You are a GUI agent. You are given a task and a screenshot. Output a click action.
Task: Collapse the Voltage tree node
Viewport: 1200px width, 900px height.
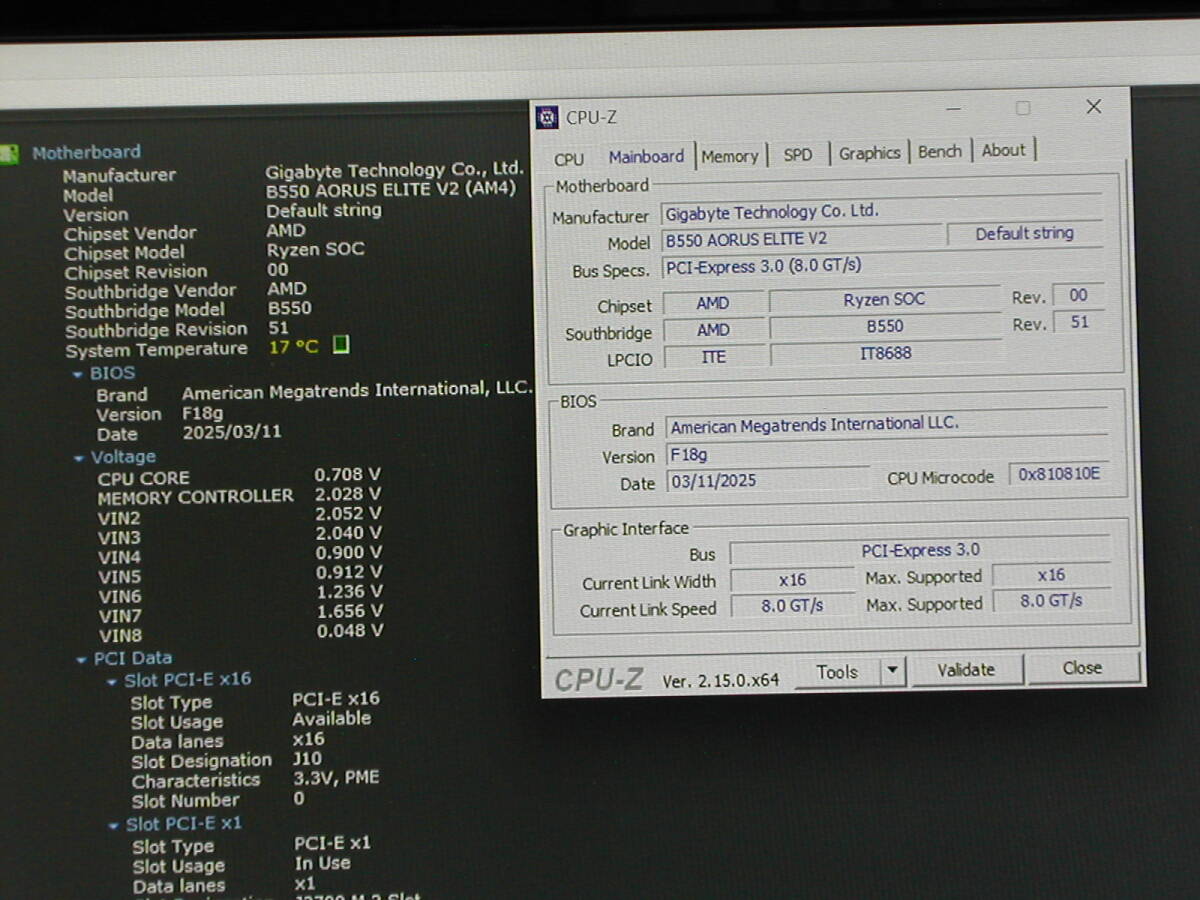click(x=79, y=458)
